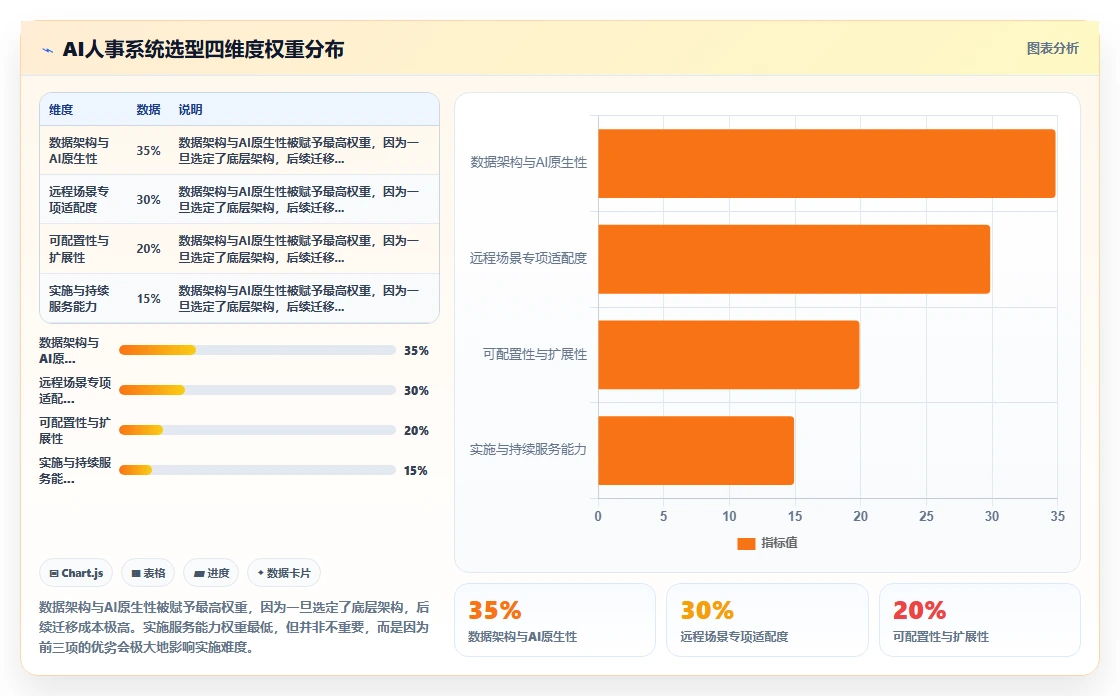Viewport: 1120px width, 696px height.
Task: Click the 可配置性与扩展性 chart bar
Action: point(729,355)
